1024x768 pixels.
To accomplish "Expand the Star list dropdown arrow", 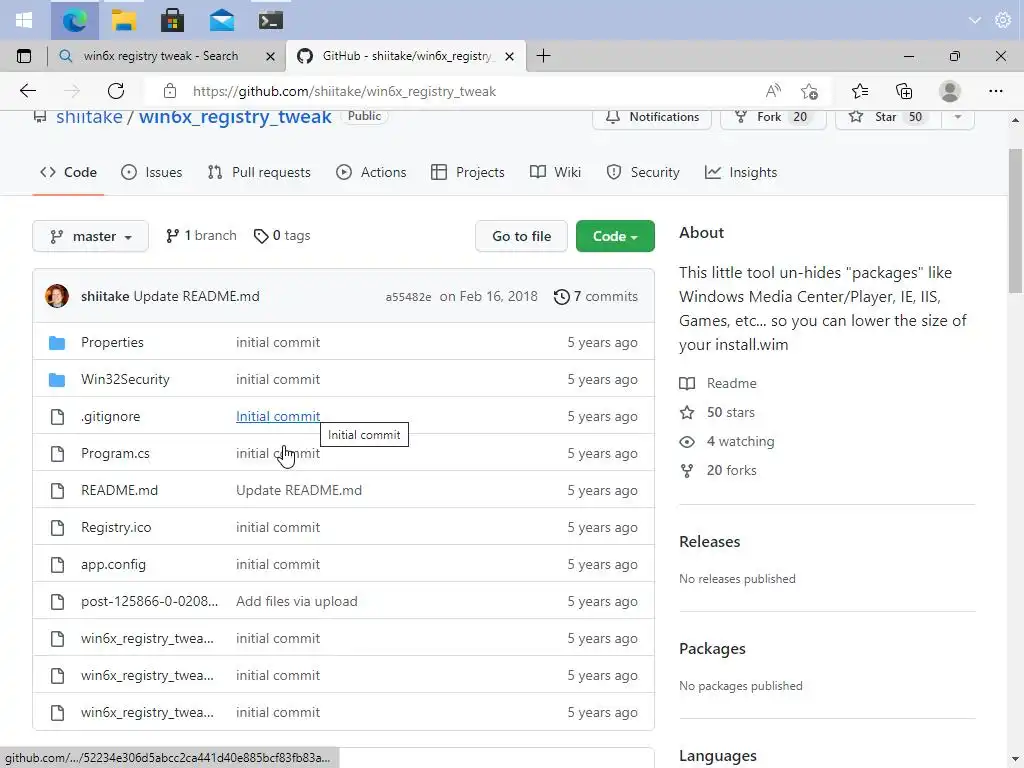I will (x=957, y=117).
